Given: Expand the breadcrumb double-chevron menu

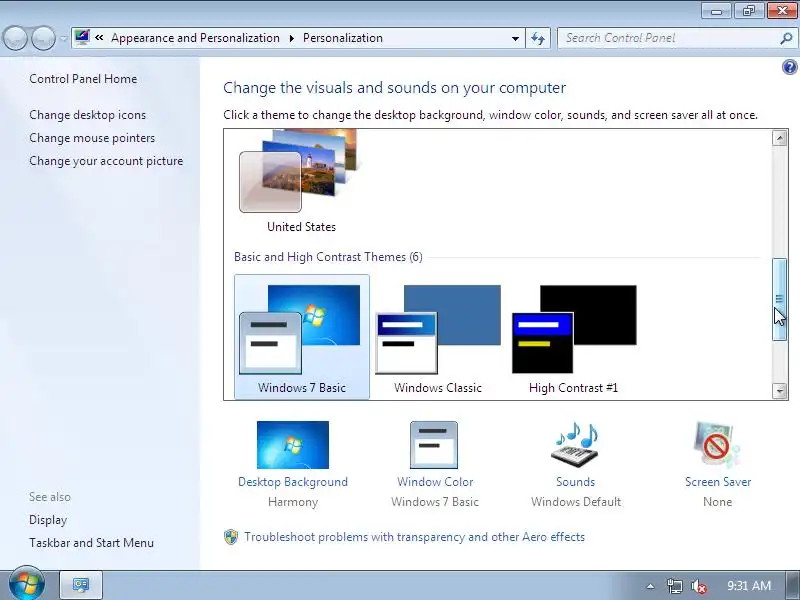Looking at the screenshot, I should point(99,38).
